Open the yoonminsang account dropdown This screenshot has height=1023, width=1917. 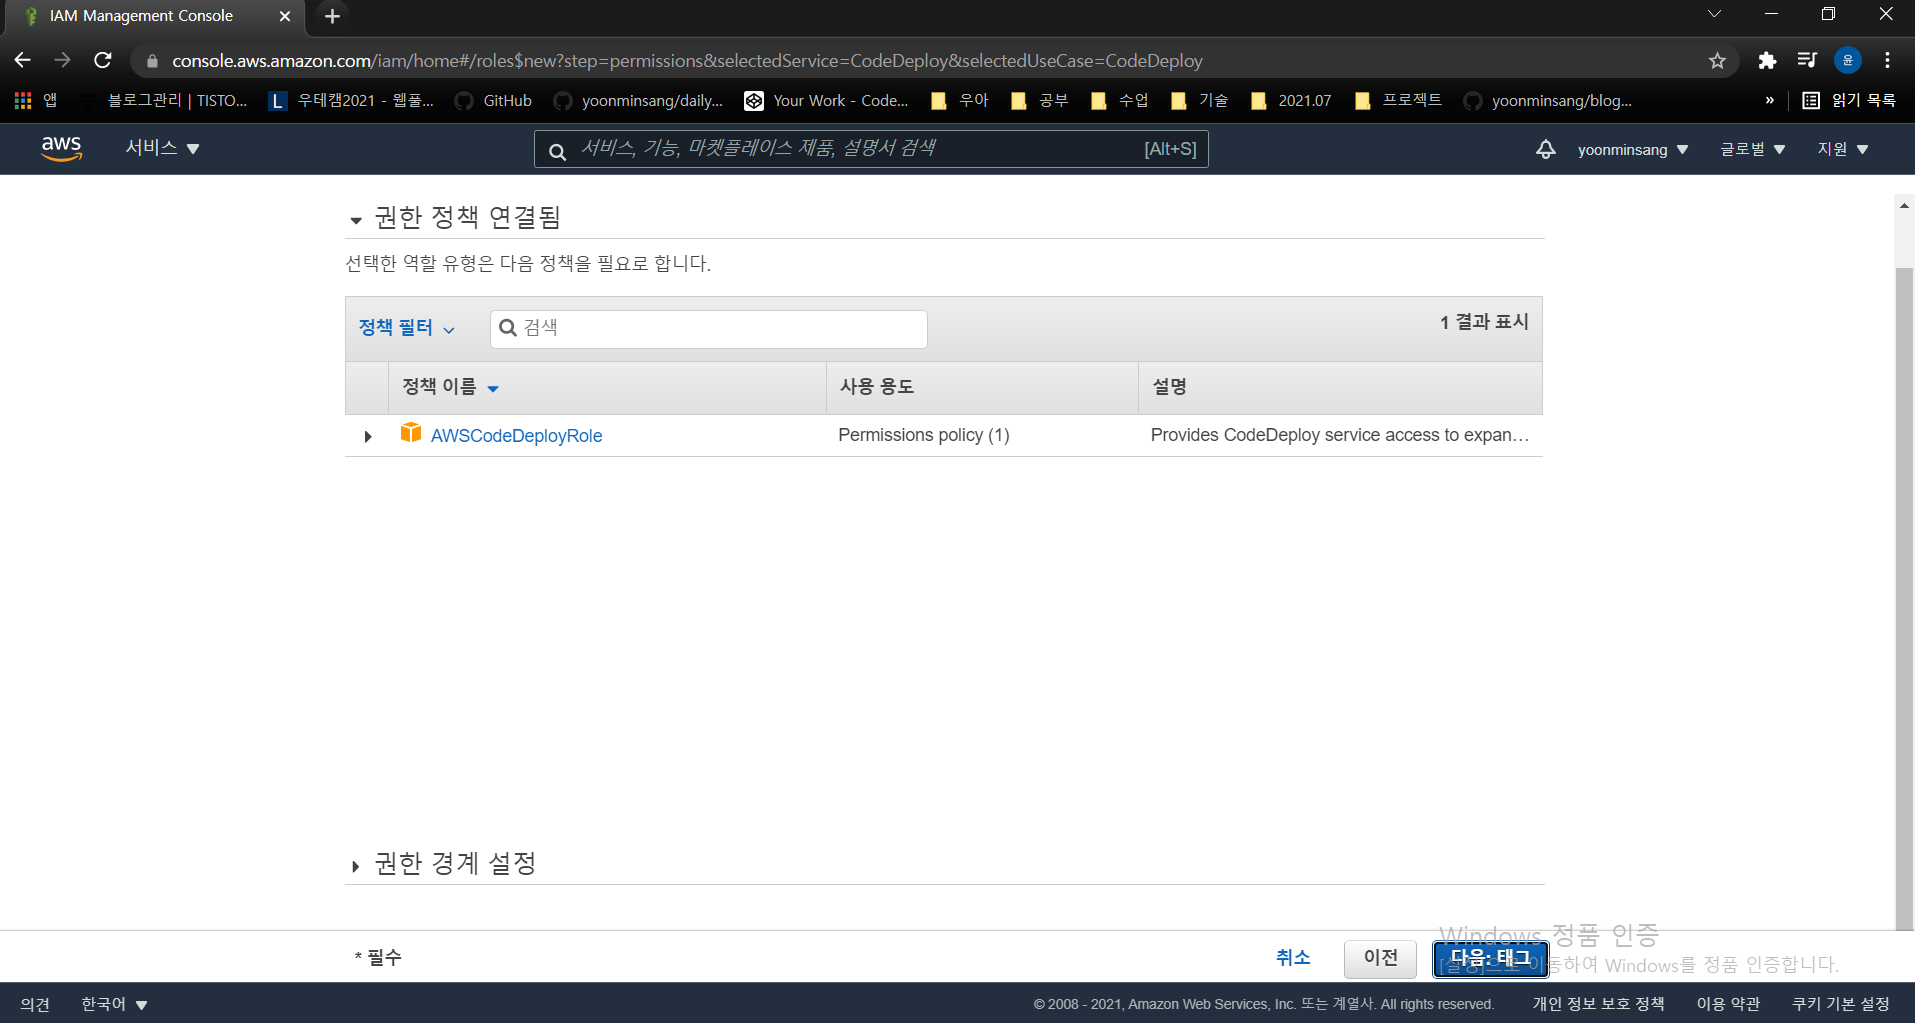(x=1633, y=149)
